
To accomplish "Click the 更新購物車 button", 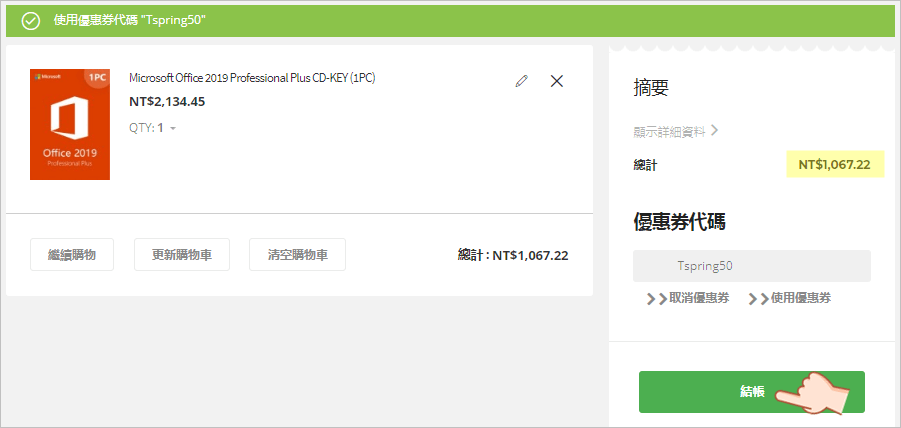I will (x=182, y=255).
